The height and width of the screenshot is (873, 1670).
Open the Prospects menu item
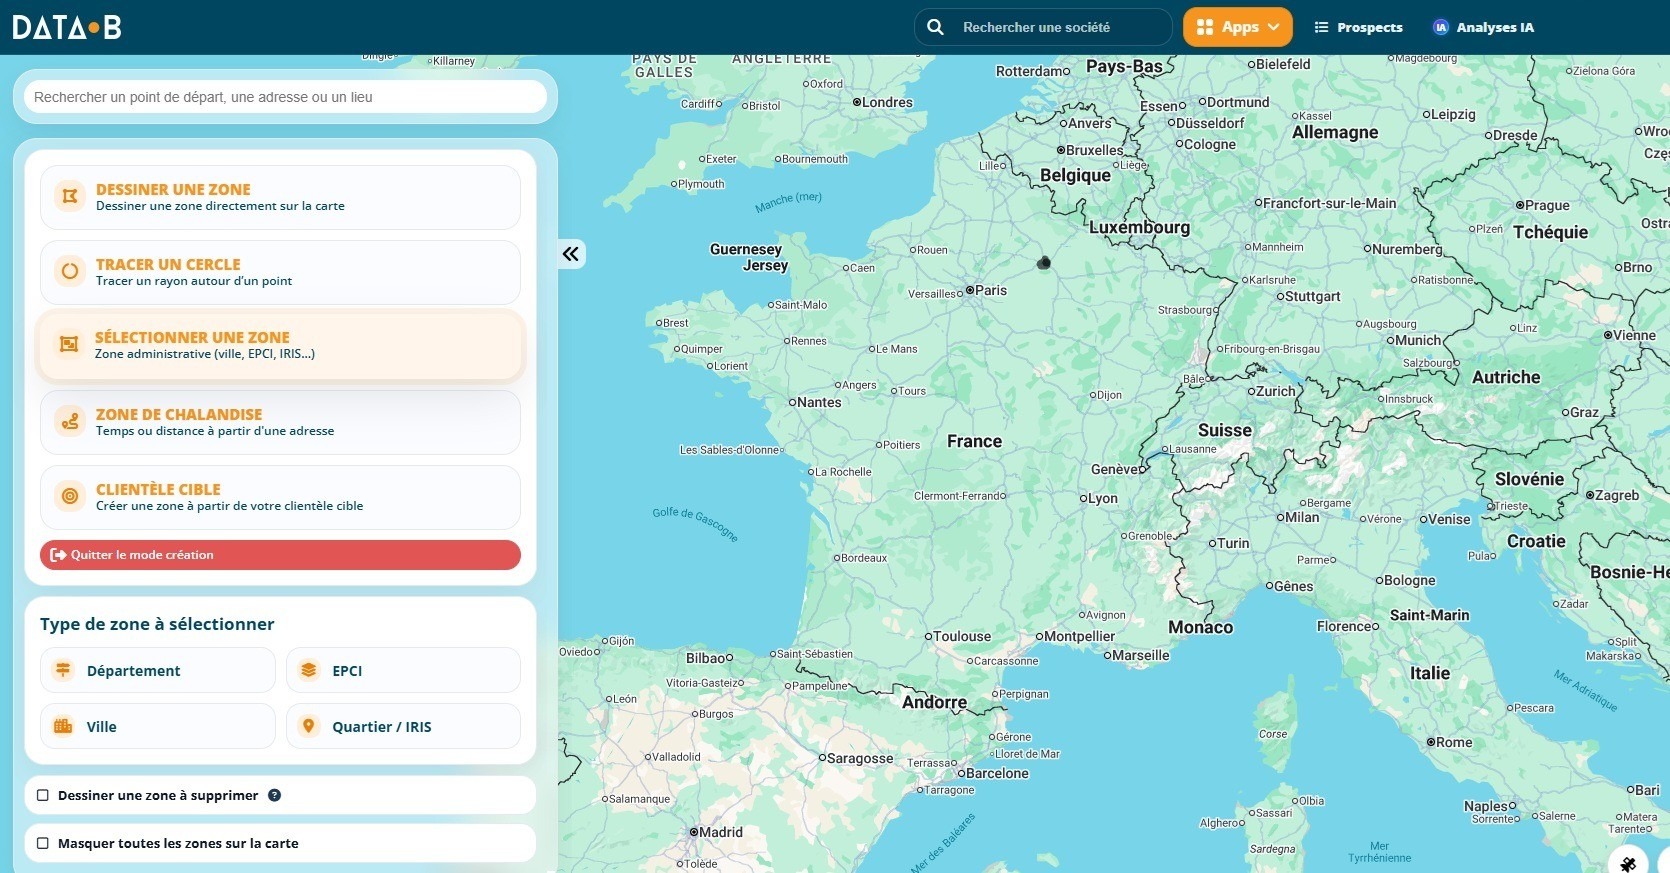1358,27
